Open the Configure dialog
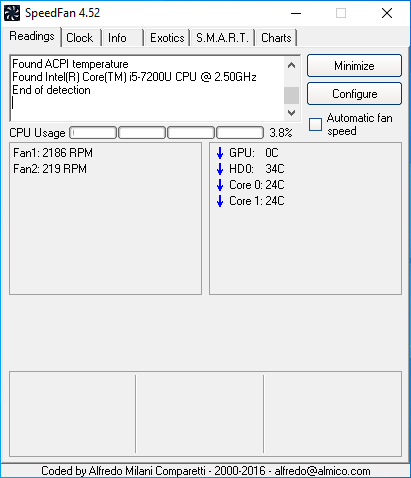Screen dimensions: 411x478 tap(354, 94)
